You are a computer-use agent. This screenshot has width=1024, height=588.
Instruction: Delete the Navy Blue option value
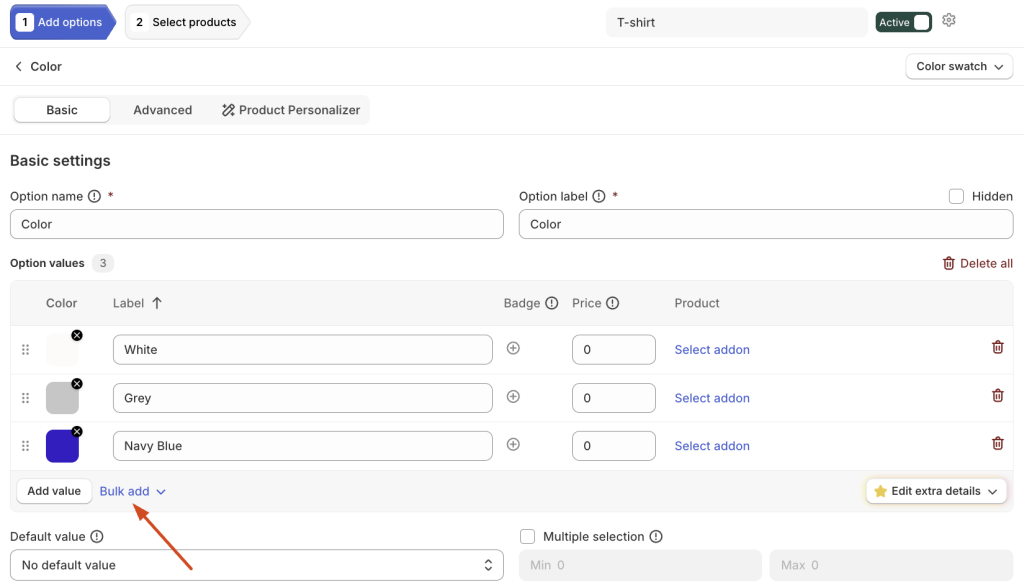997,443
